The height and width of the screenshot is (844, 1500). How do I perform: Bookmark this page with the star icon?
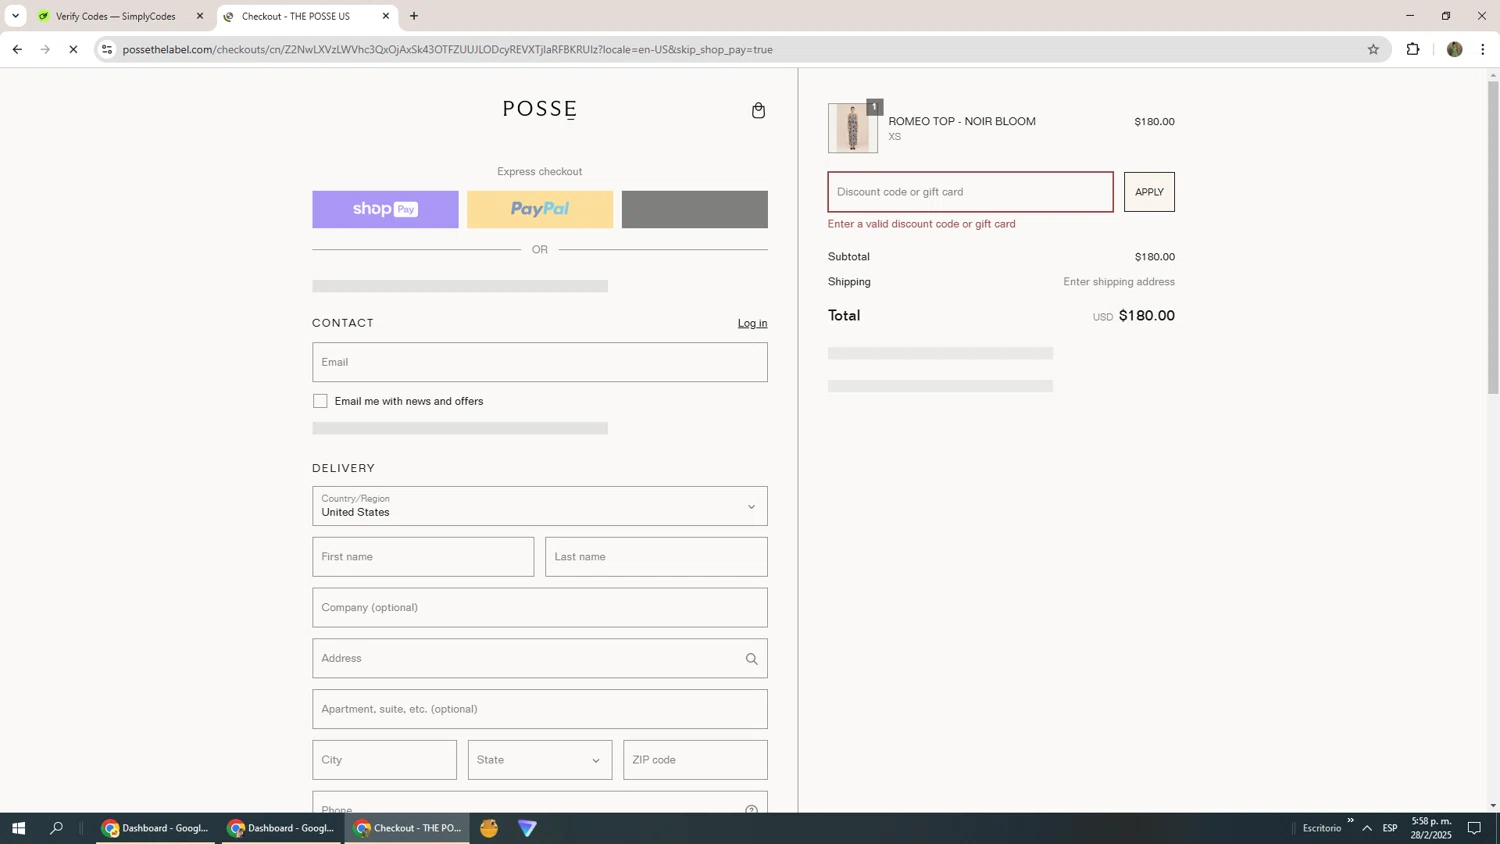tap(1373, 49)
